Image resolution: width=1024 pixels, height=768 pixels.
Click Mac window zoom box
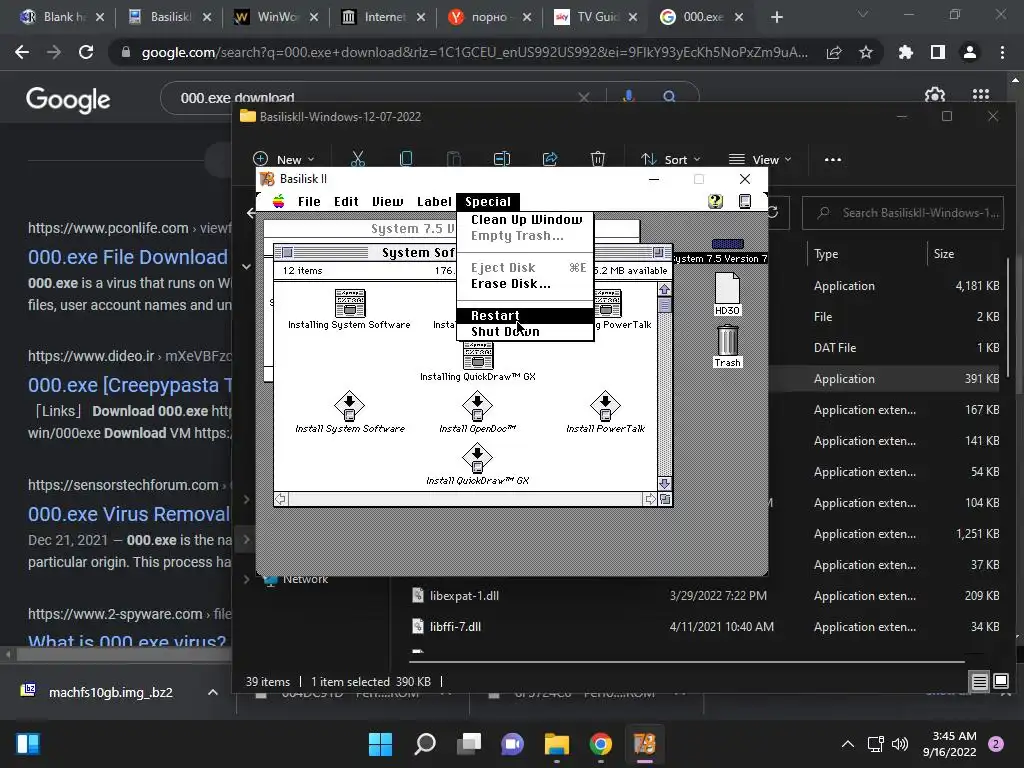coord(658,253)
